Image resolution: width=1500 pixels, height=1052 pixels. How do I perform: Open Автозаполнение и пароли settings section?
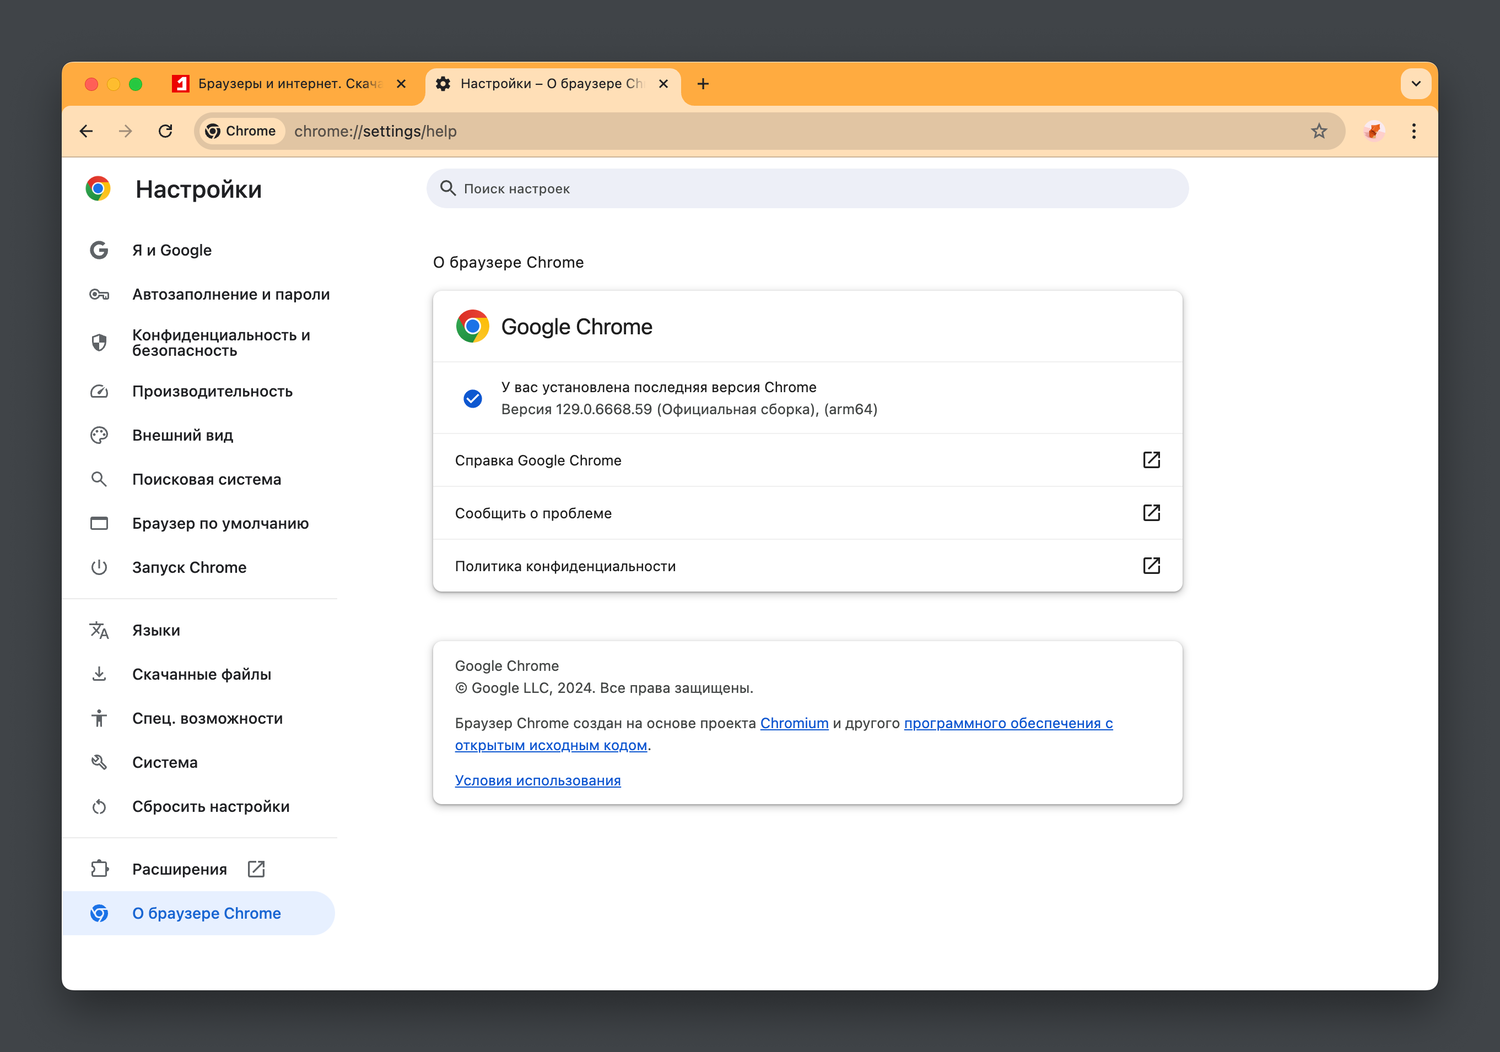(230, 294)
